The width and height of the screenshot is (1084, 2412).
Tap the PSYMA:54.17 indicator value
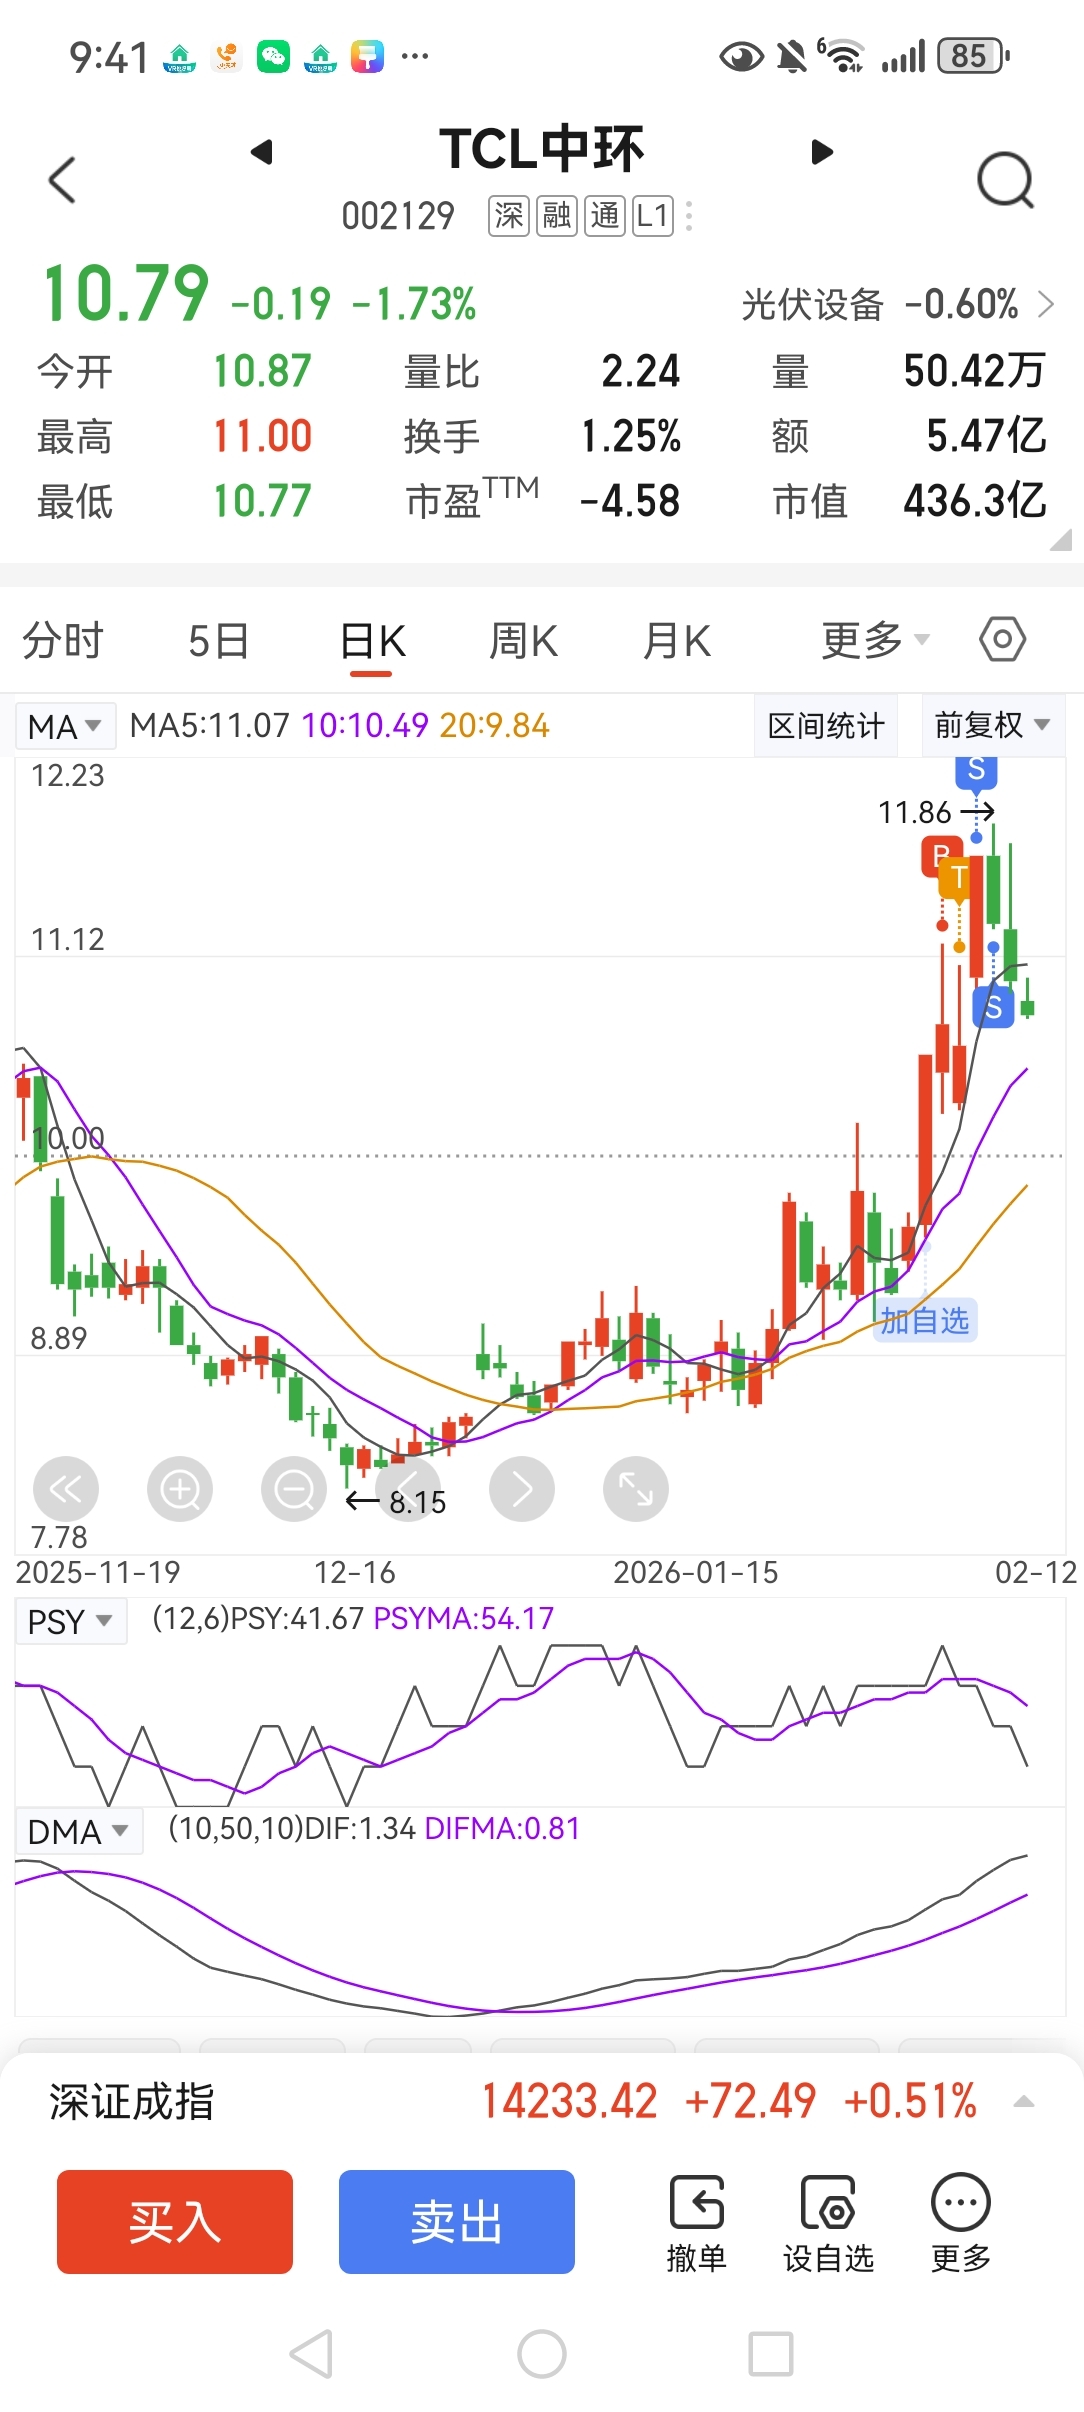click(x=463, y=1619)
